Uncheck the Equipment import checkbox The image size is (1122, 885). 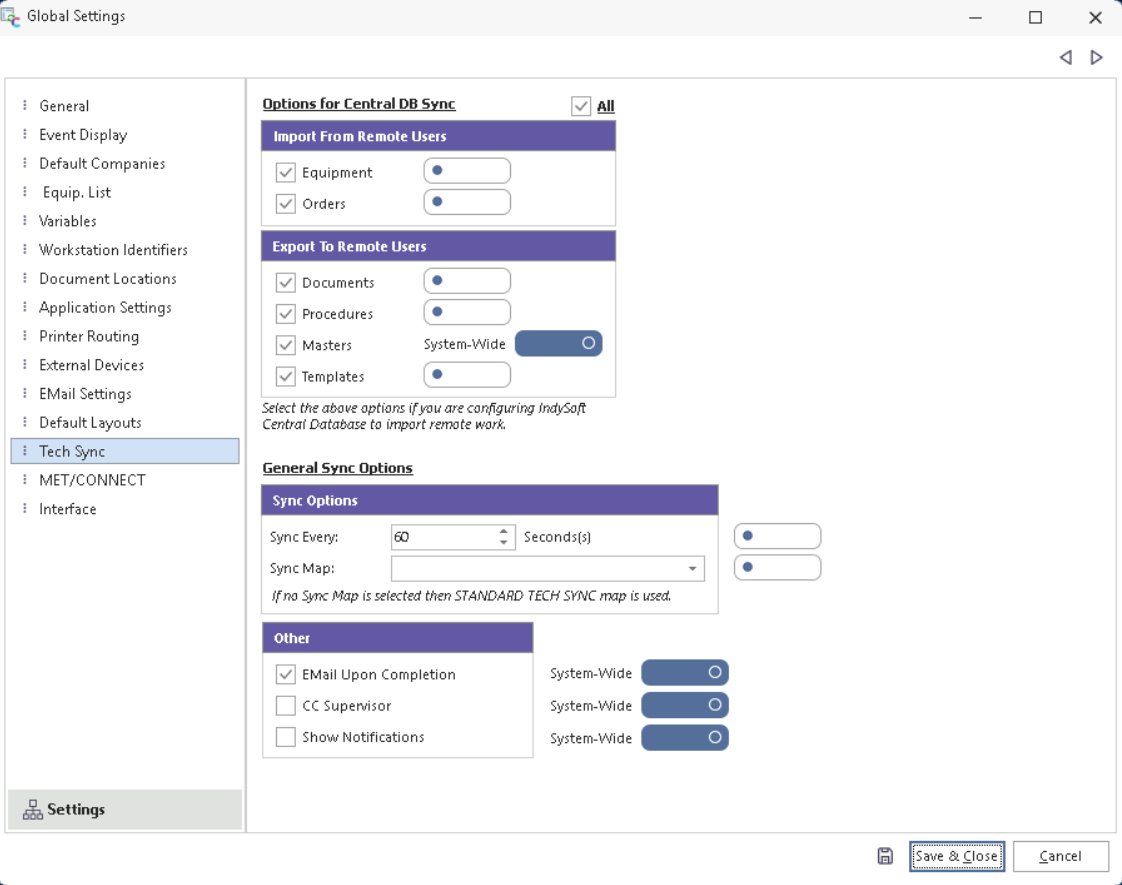click(x=286, y=173)
